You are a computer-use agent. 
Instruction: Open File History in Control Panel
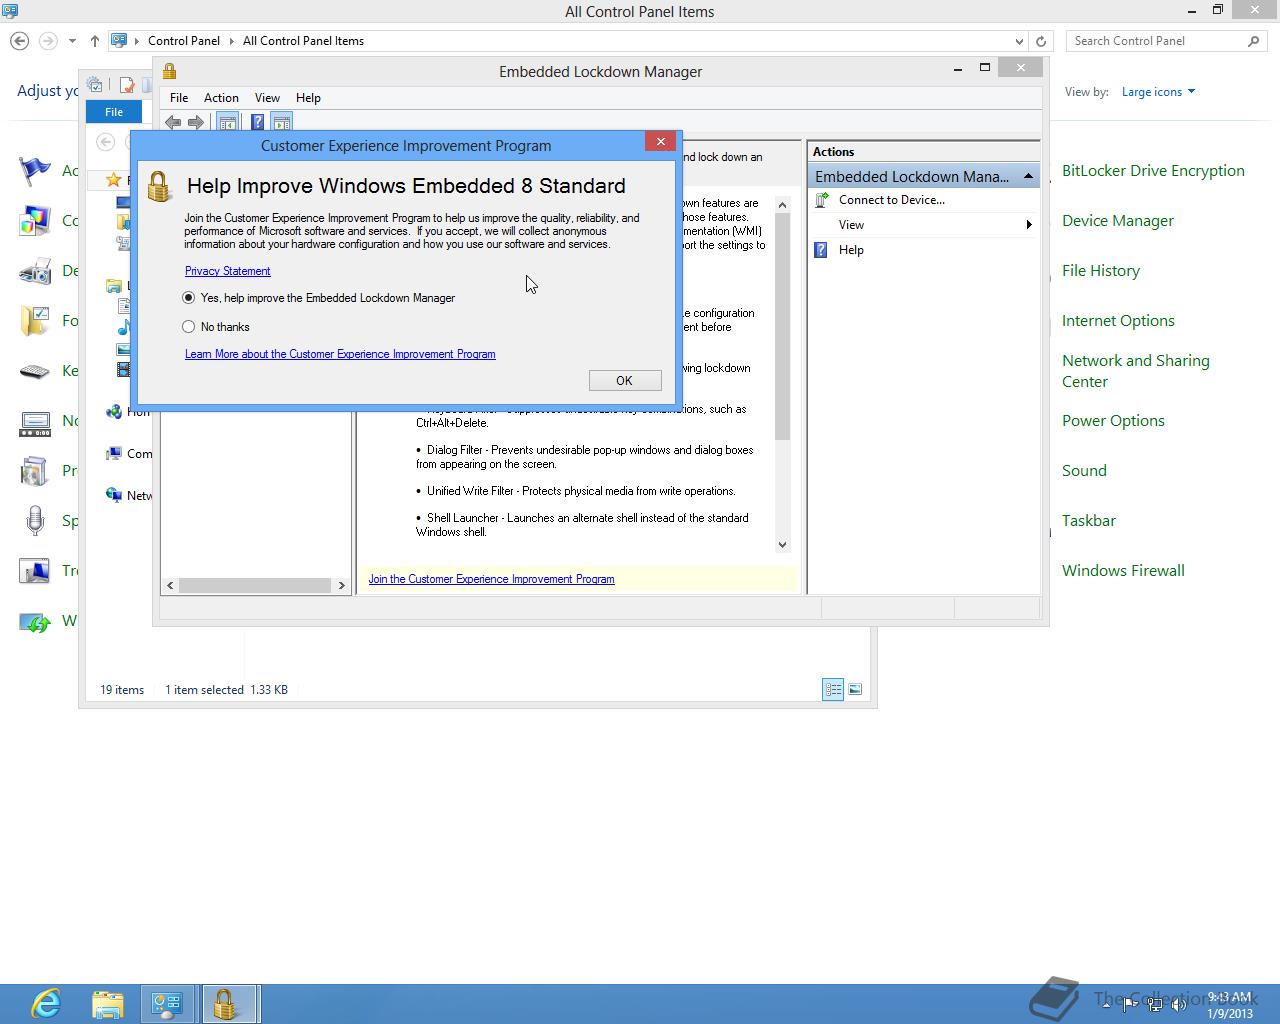point(1101,271)
